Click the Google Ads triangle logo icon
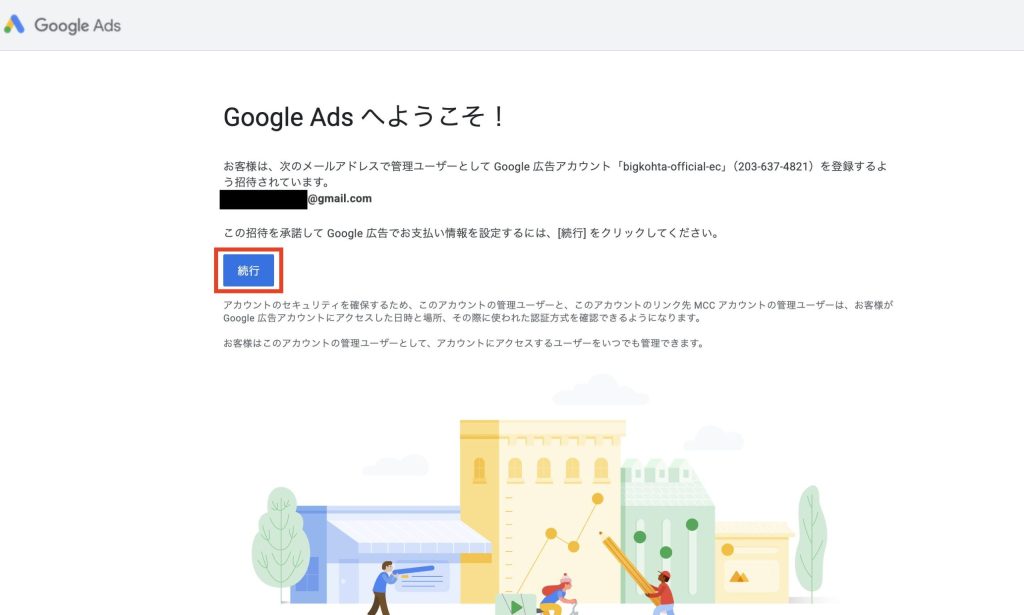The height and width of the screenshot is (615, 1024). click(14, 25)
